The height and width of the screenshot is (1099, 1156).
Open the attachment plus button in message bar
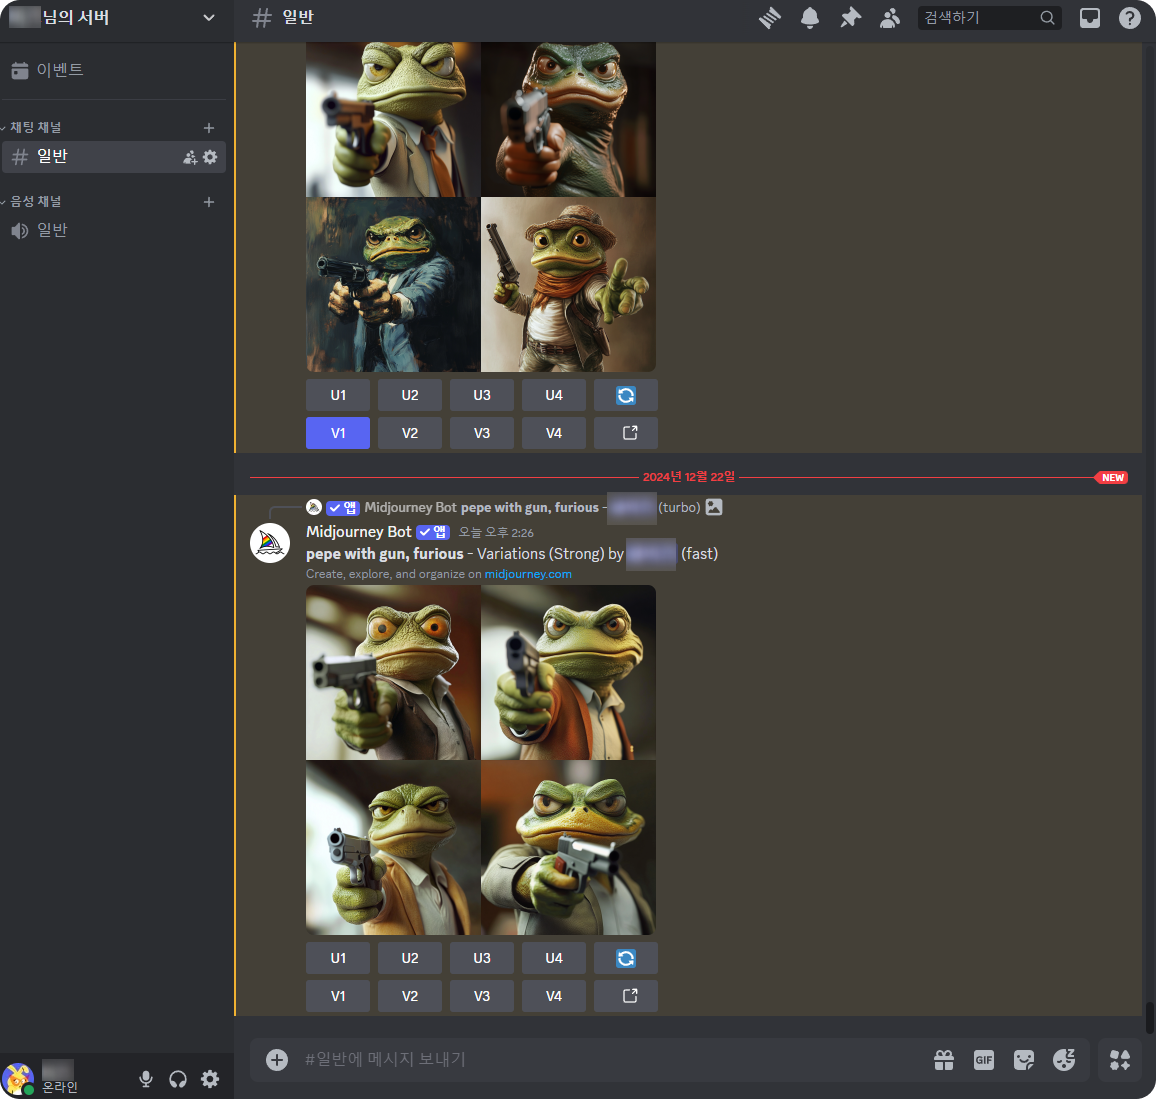coord(277,1060)
